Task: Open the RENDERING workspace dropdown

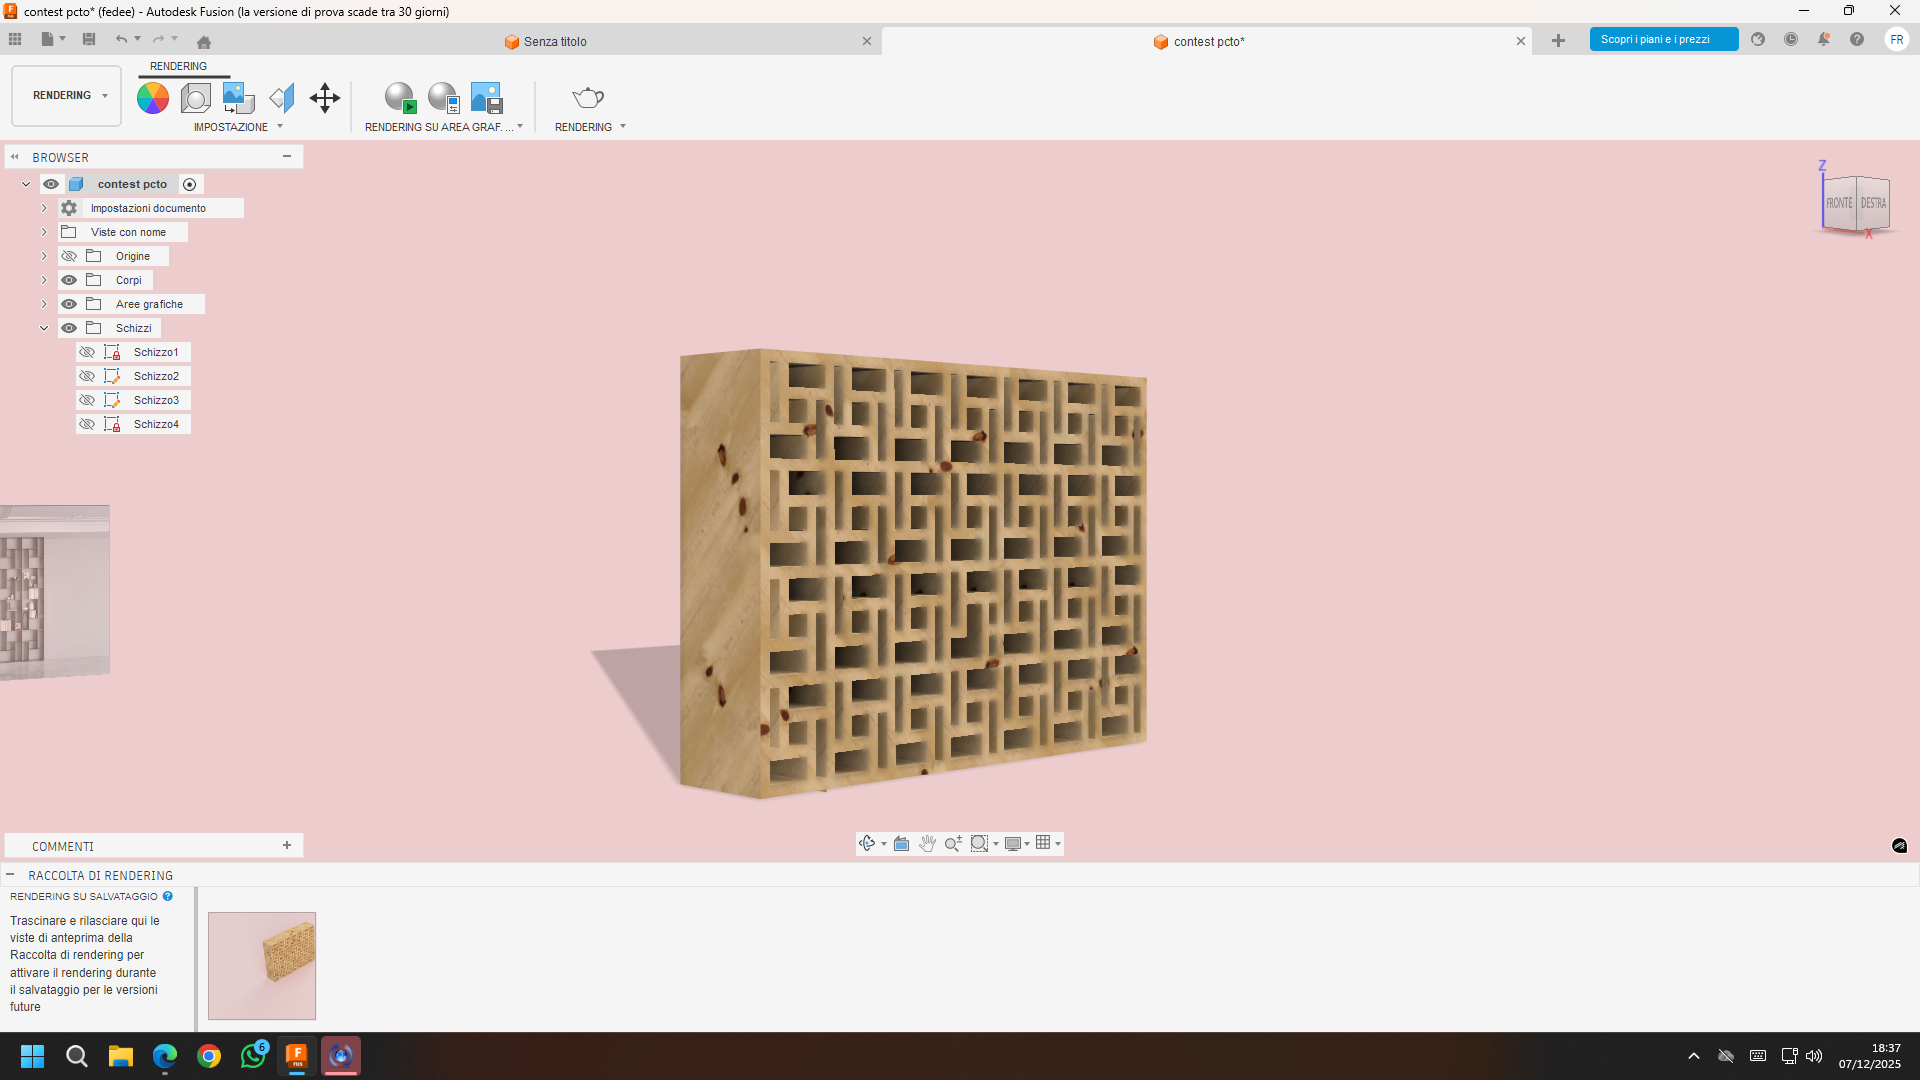Action: (x=67, y=96)
